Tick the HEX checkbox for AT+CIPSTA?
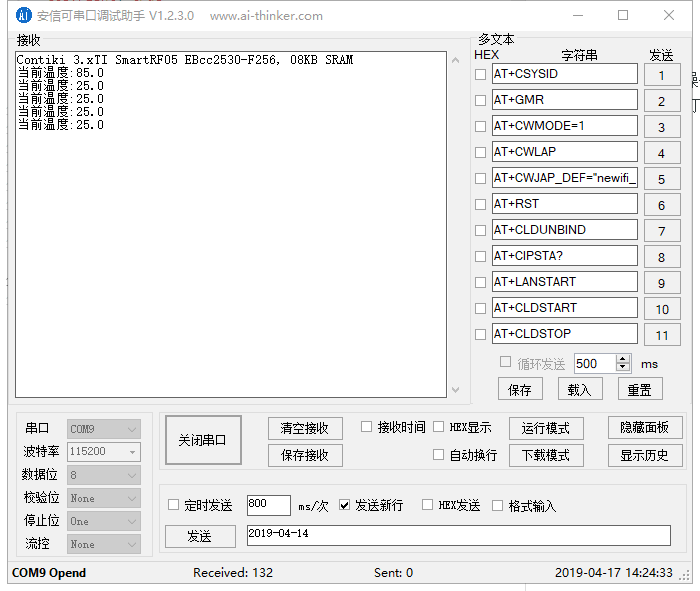 tap(480, 256)
